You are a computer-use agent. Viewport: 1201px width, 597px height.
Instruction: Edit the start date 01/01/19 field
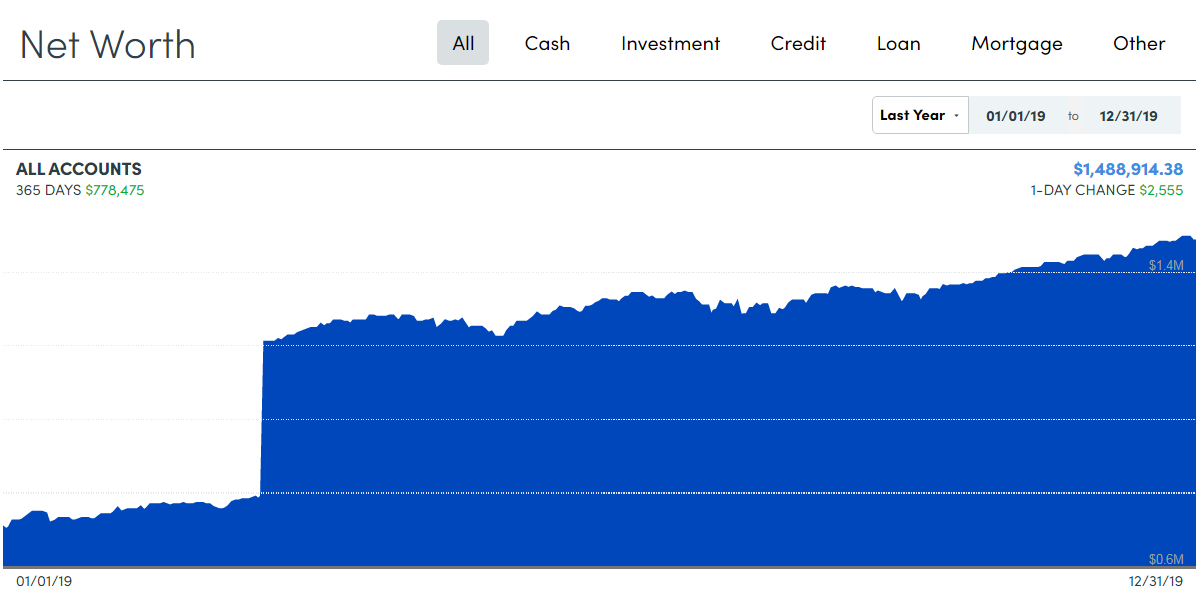[x=1016, y=116]
